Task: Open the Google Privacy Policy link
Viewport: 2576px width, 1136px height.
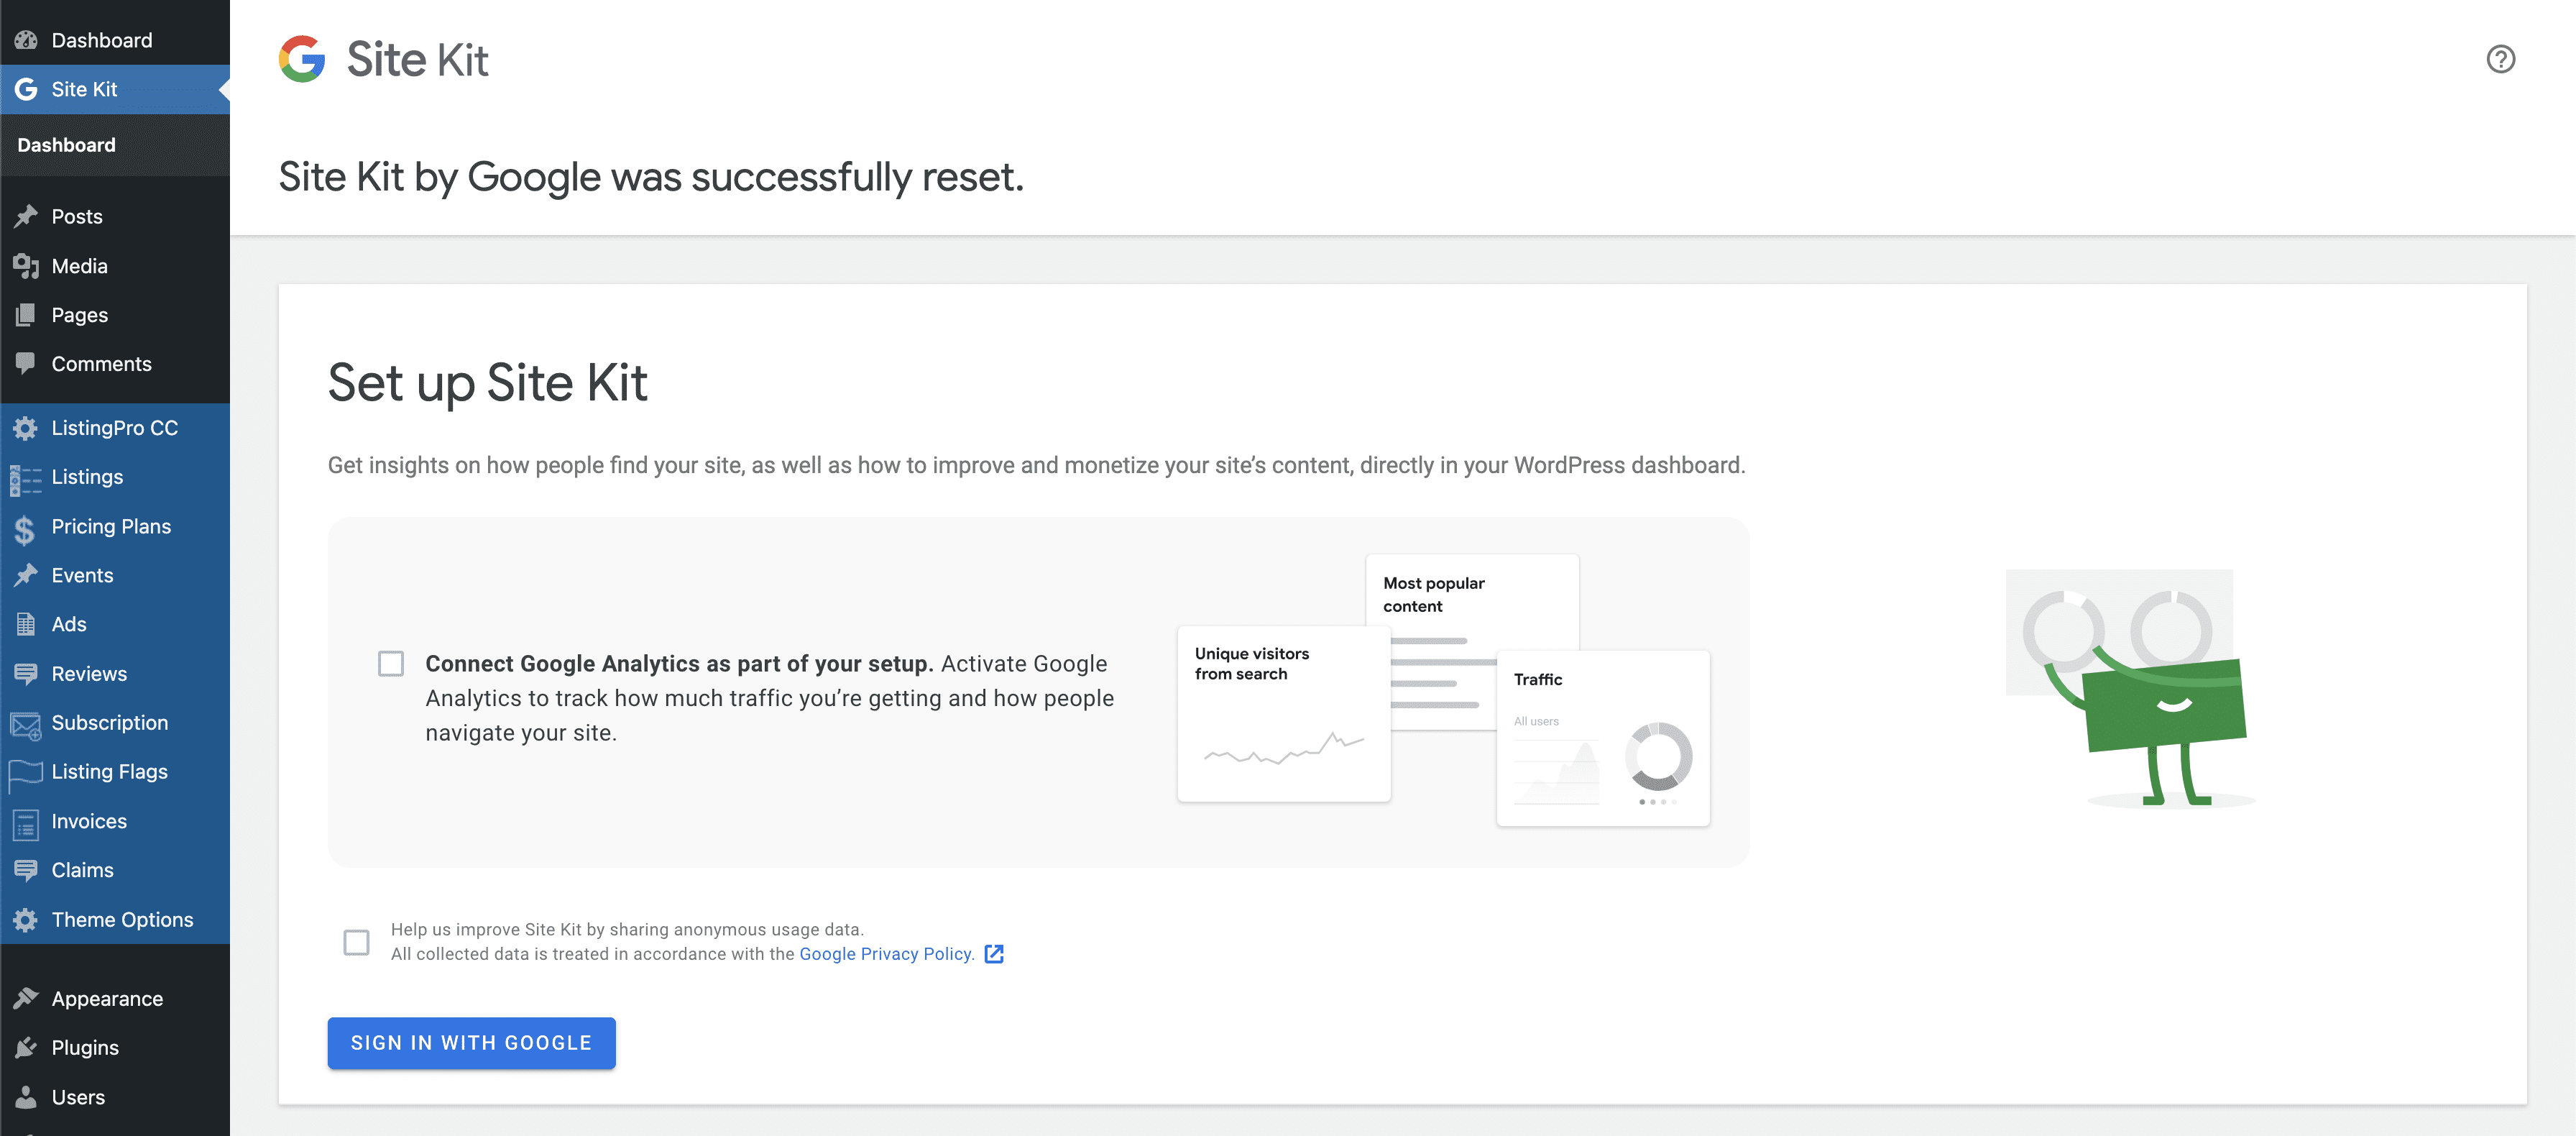Action: coord(886,954)
